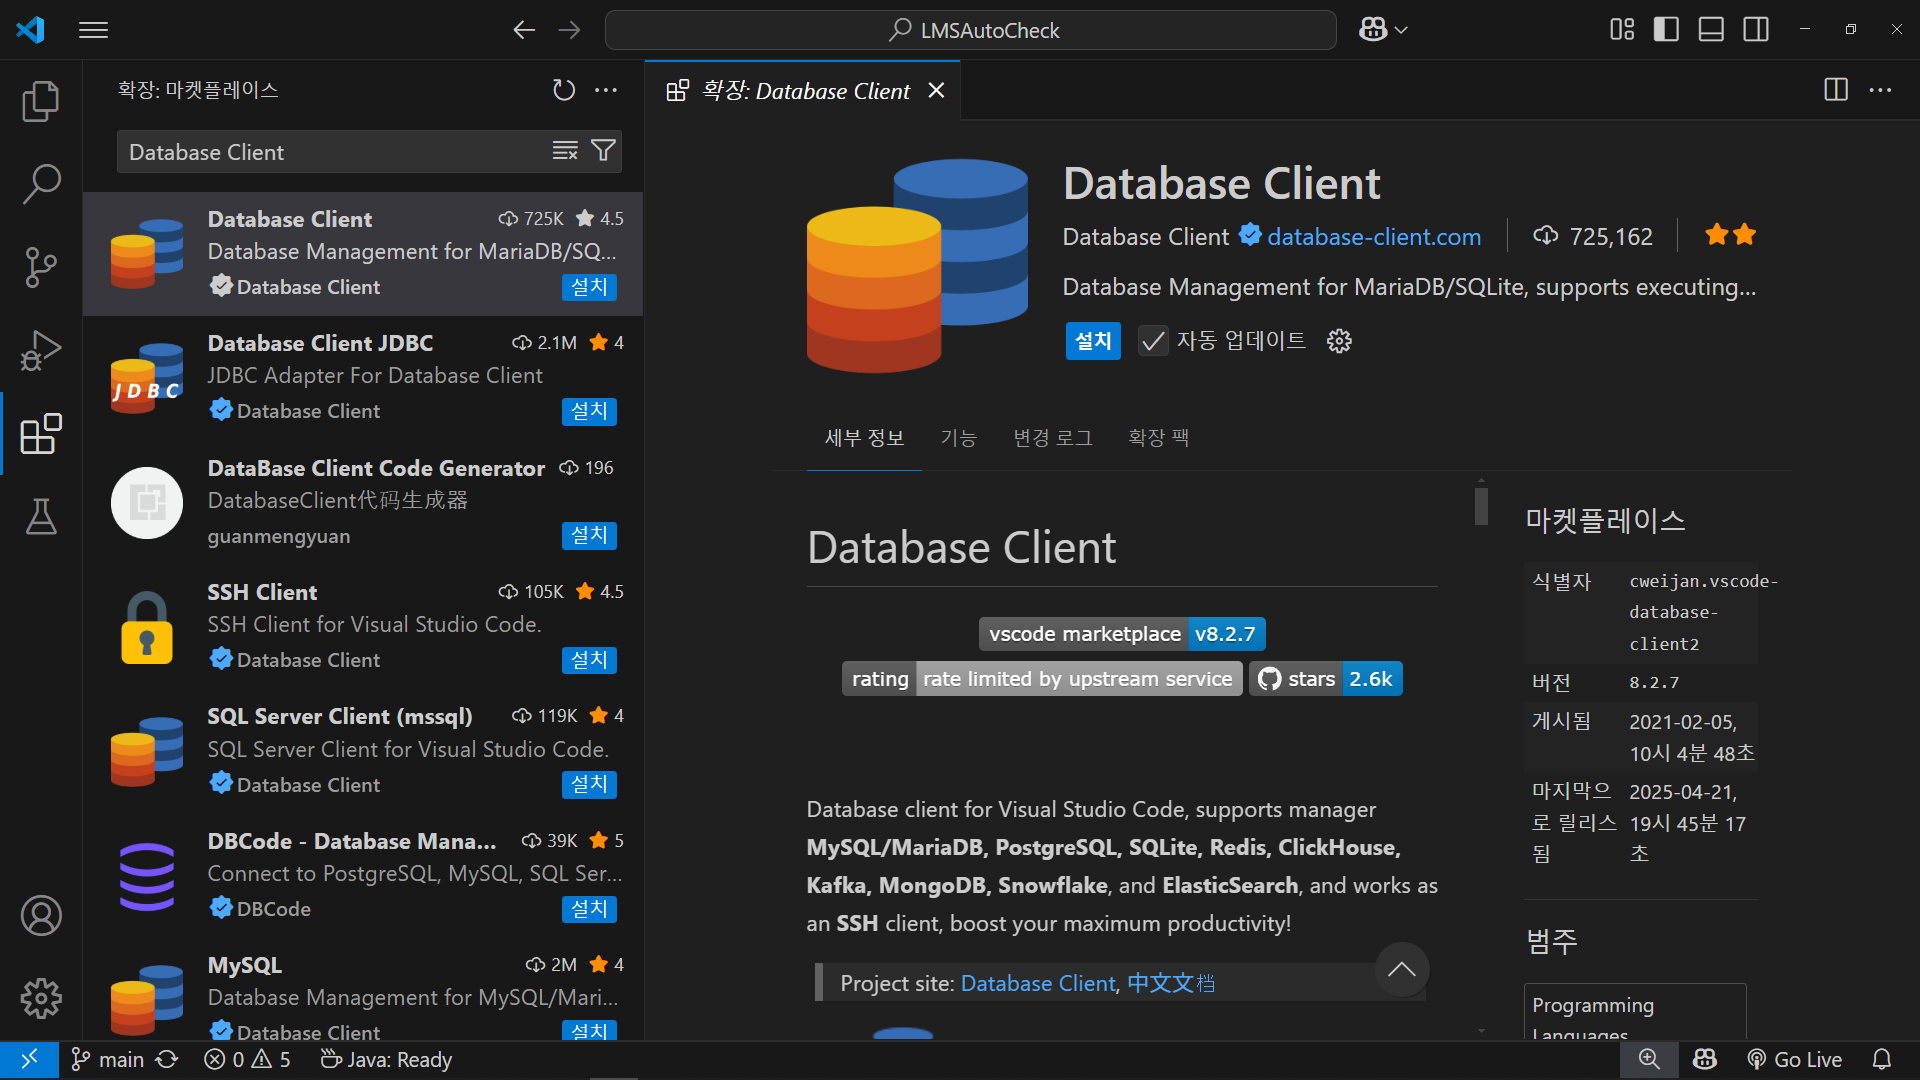The height and width of the screenshot is (1080, 1920).
Task: Open Database Client project site link
Action: 1037,983
